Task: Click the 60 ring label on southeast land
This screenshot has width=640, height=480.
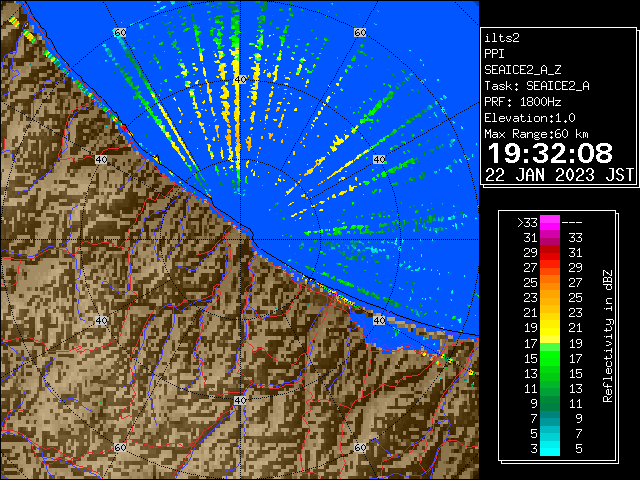Action: (360, 447)
